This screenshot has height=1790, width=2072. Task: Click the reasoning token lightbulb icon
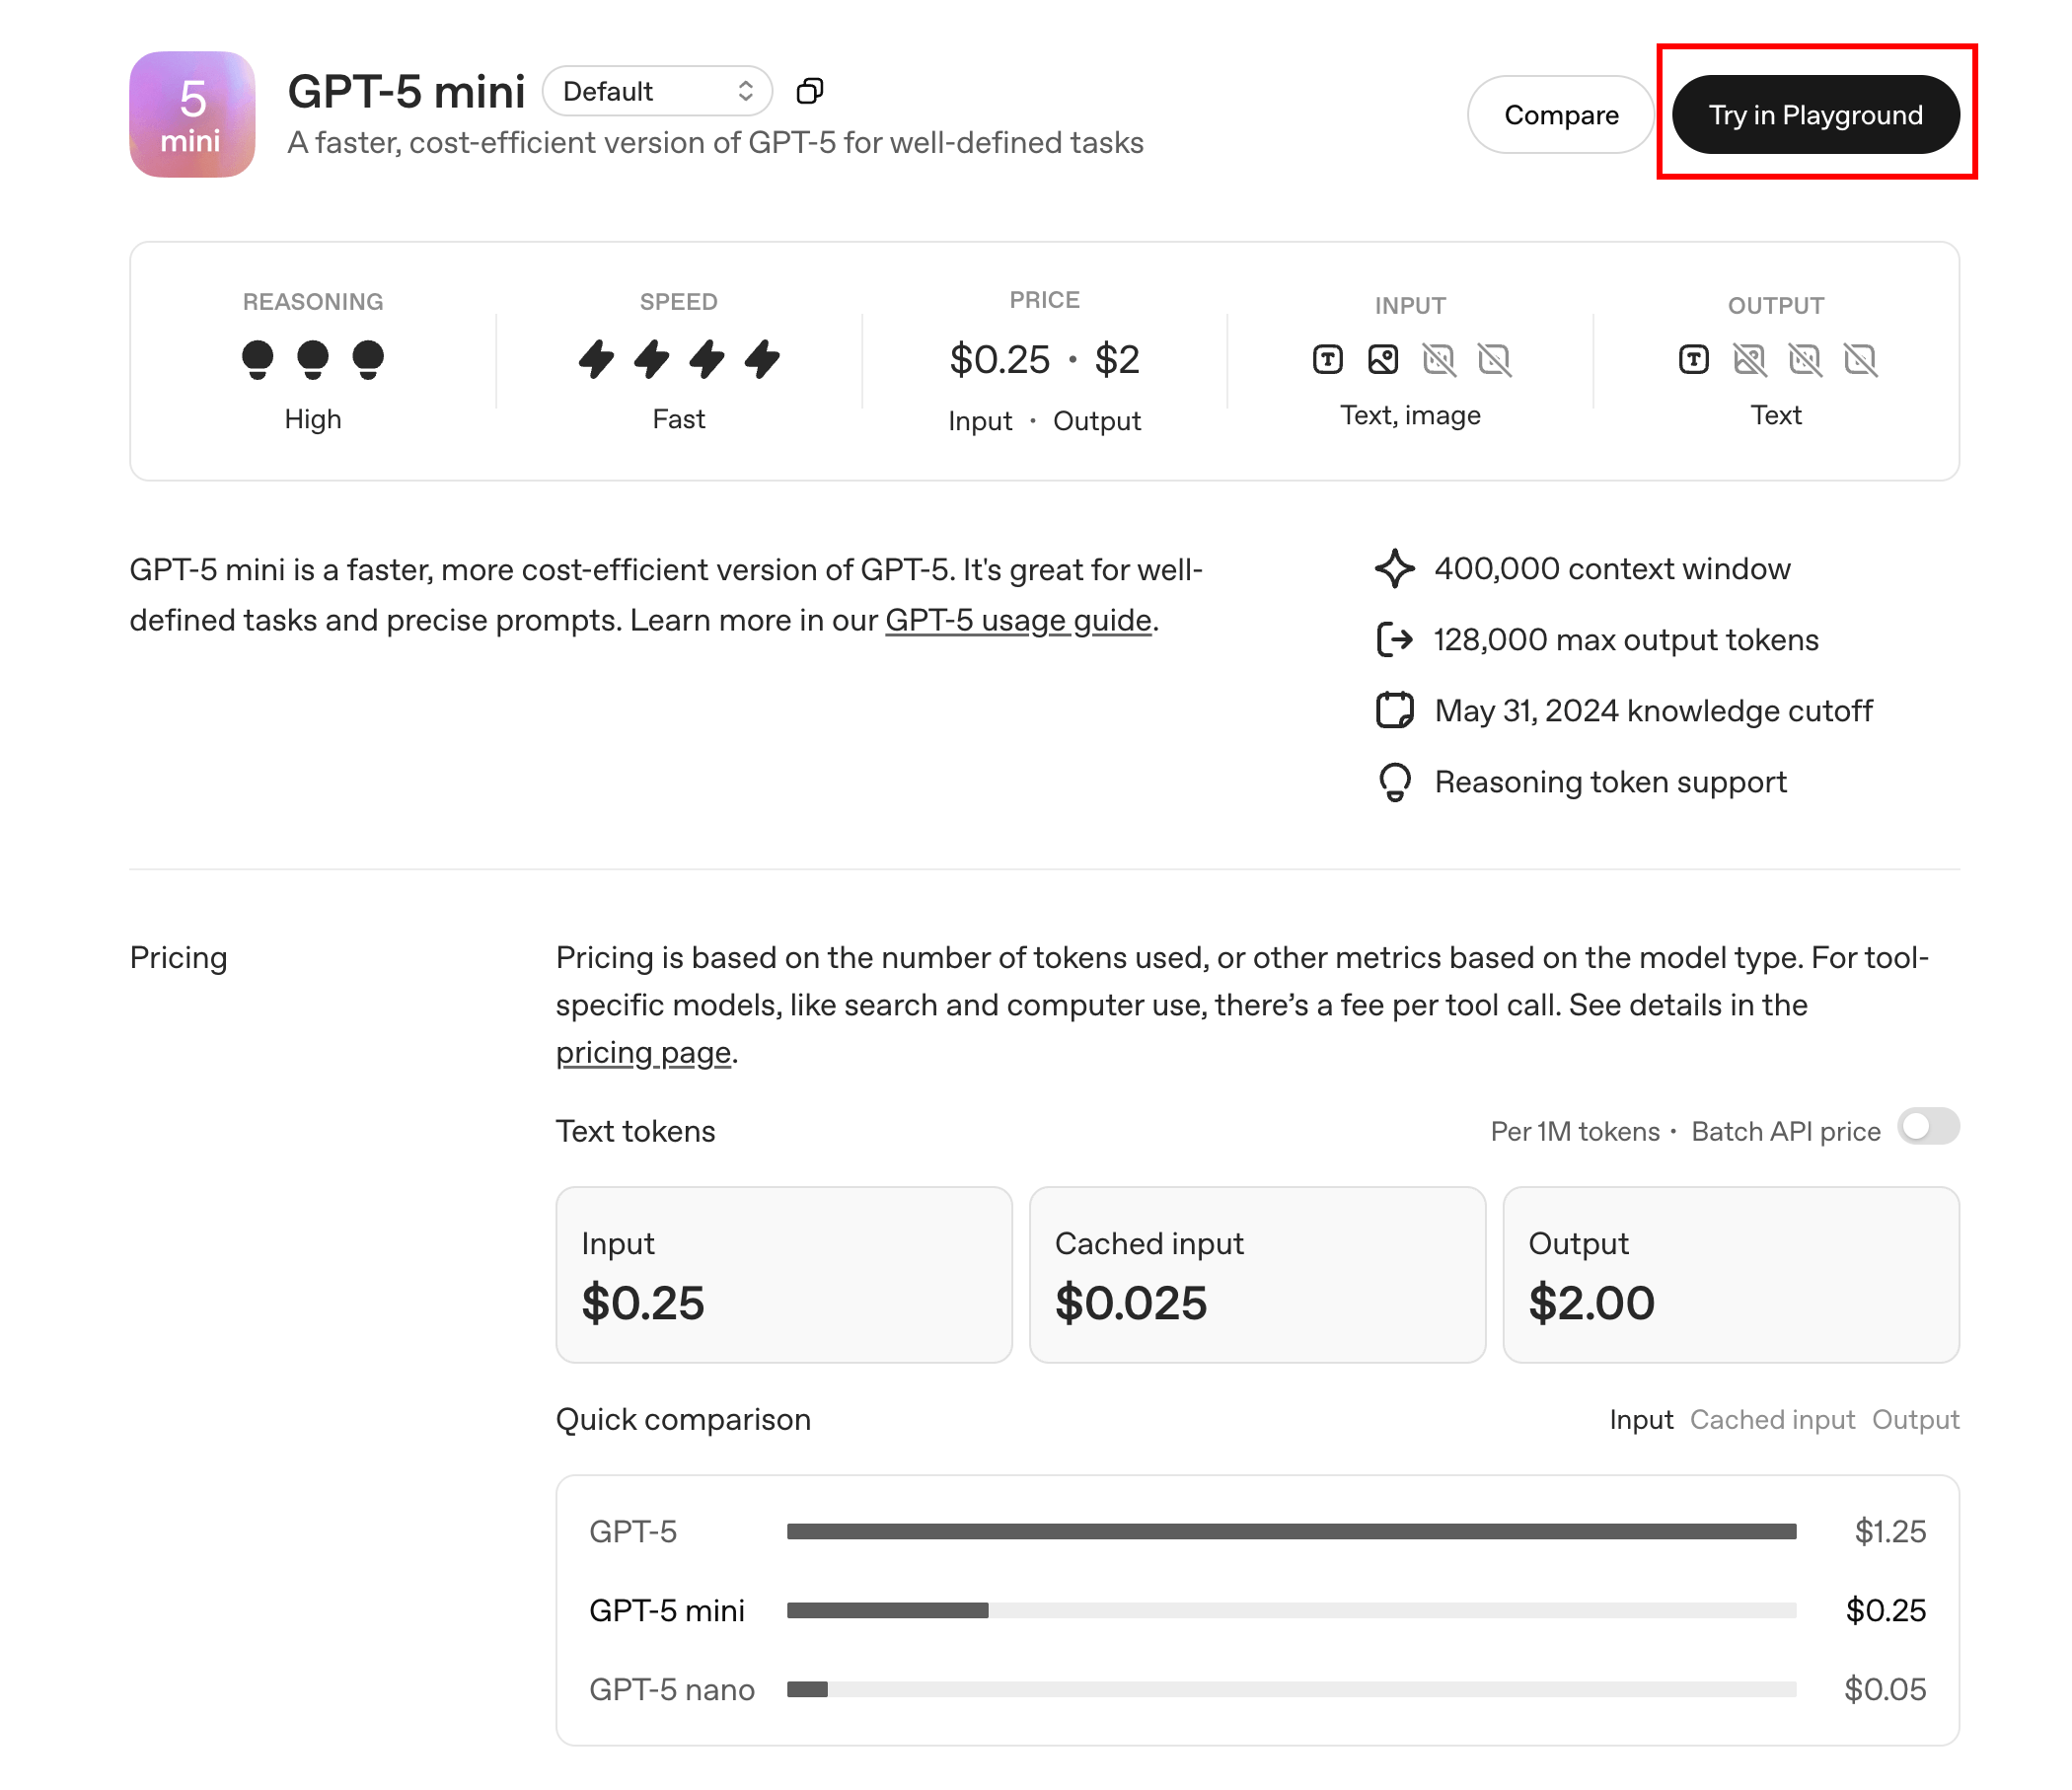[1394, 782]
